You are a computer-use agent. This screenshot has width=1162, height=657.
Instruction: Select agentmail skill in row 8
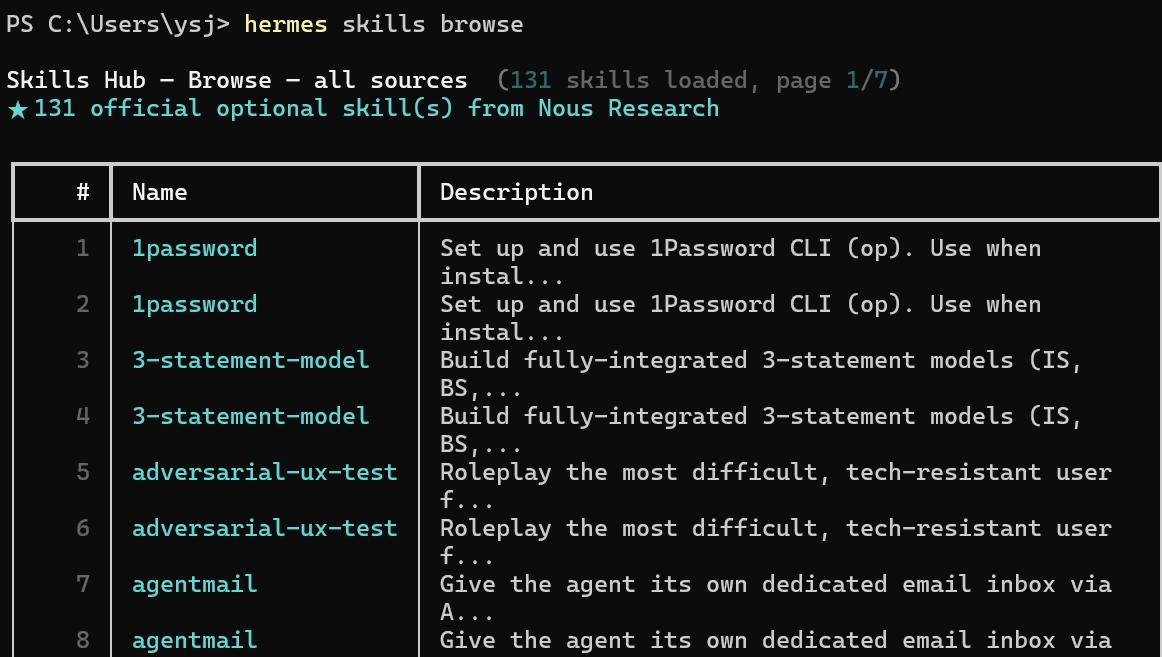pos(194,640)
